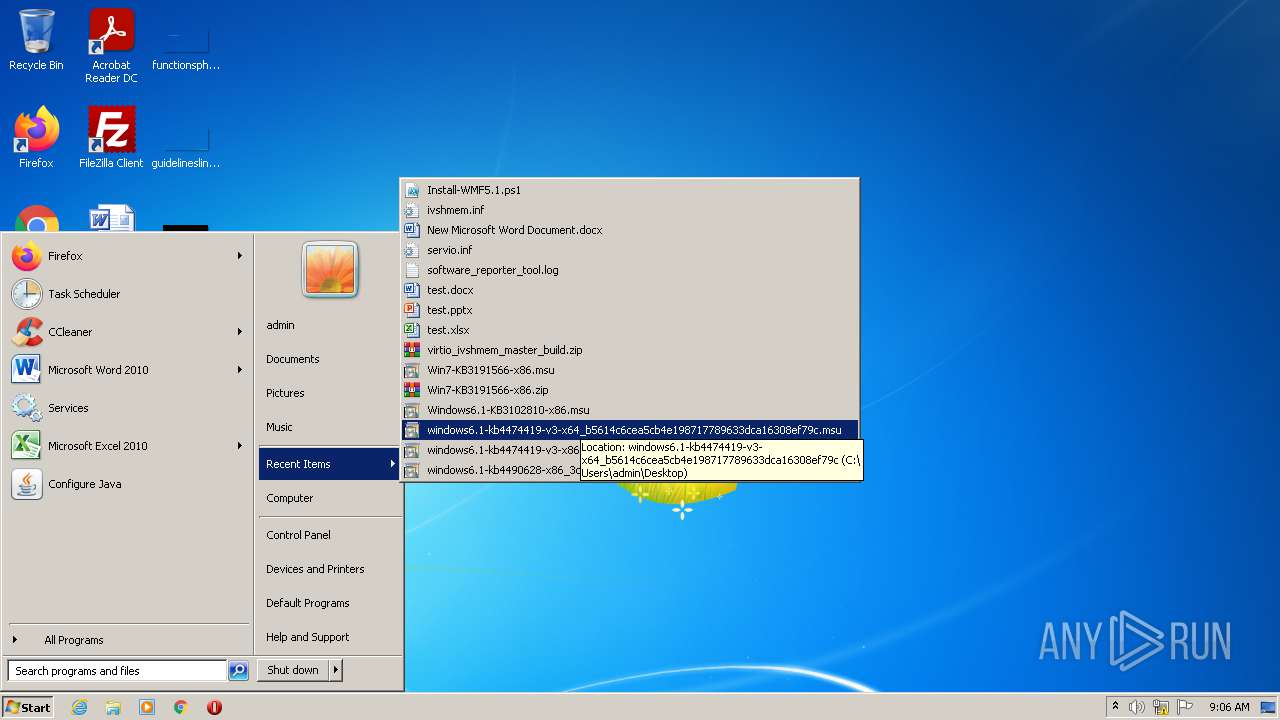Viewport: 1280px width, 720px height.
Task: Click the Shut down button
Action: click(293, 670)
